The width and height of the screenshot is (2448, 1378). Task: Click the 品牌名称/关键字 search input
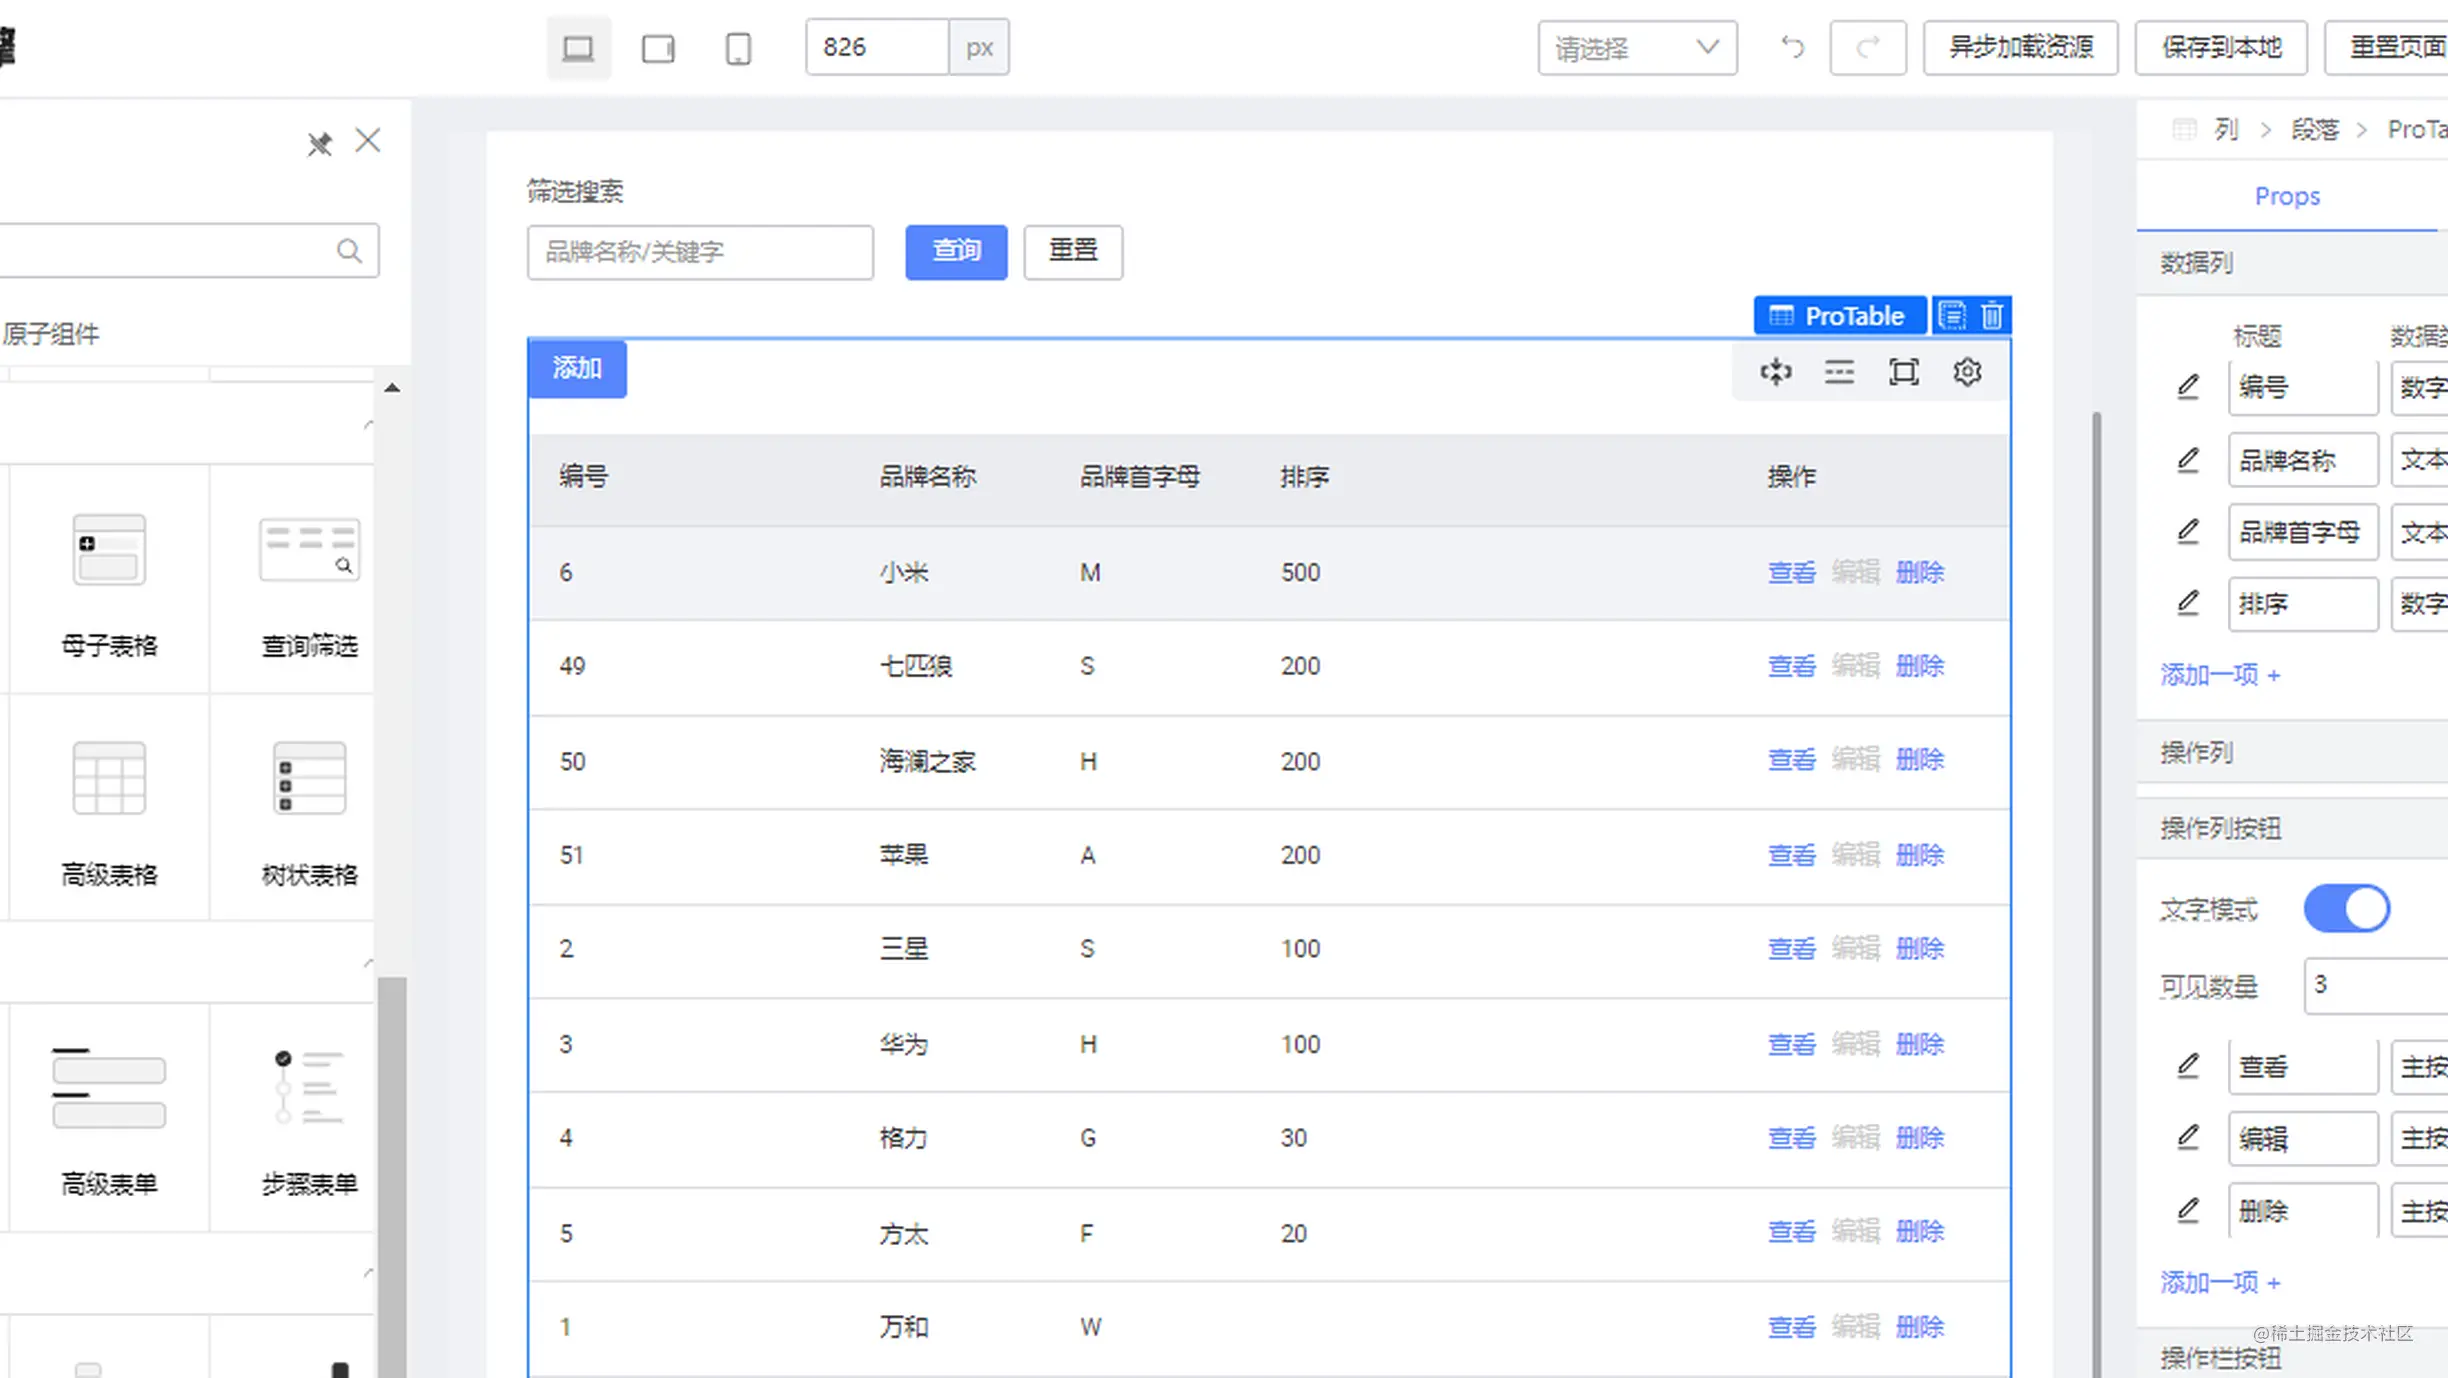click(700, 251)
